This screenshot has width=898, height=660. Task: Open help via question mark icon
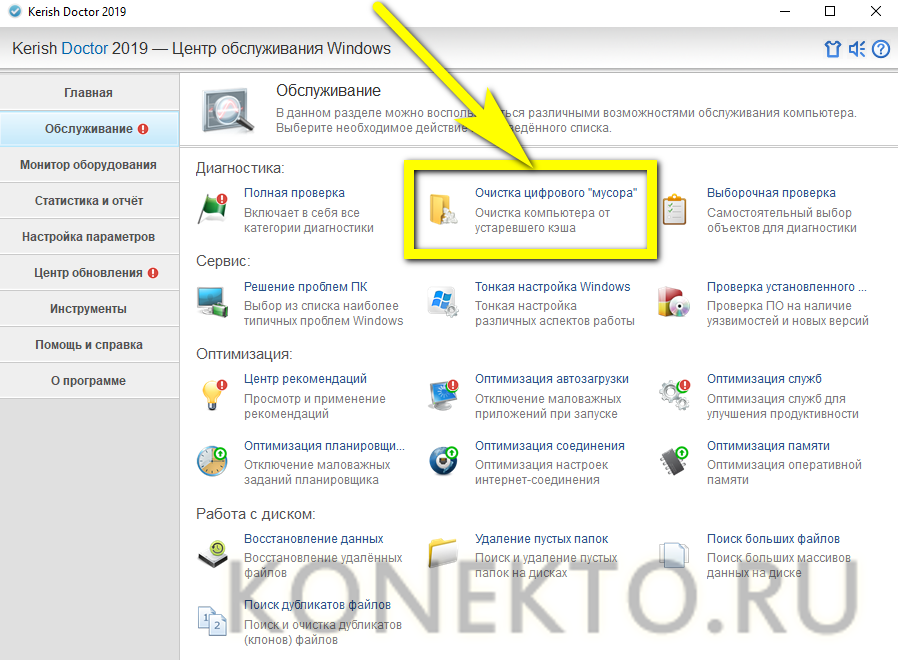[881, 49]
